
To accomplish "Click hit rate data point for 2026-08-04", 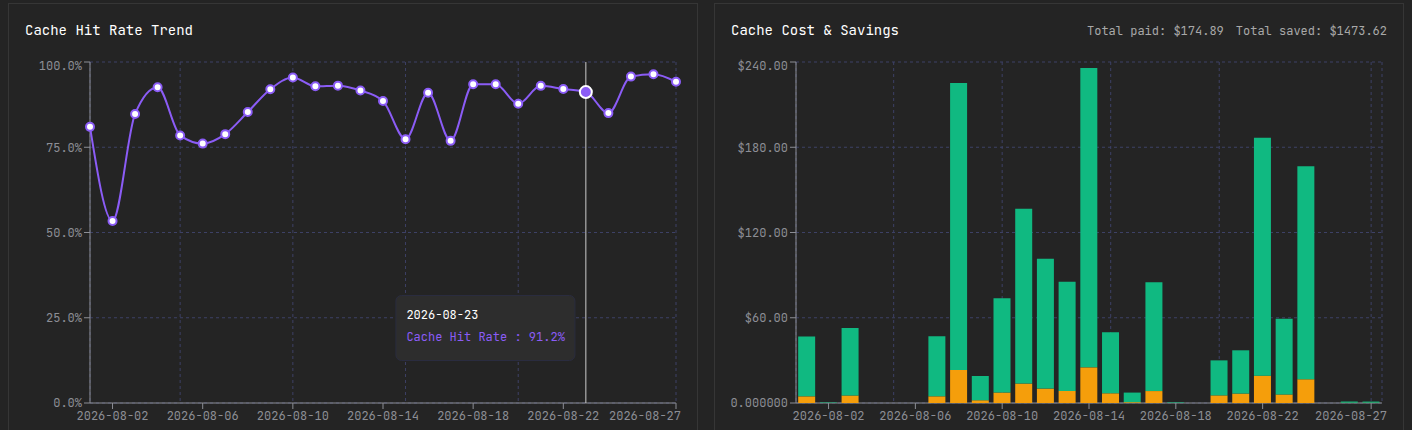I will coord(158,87).
